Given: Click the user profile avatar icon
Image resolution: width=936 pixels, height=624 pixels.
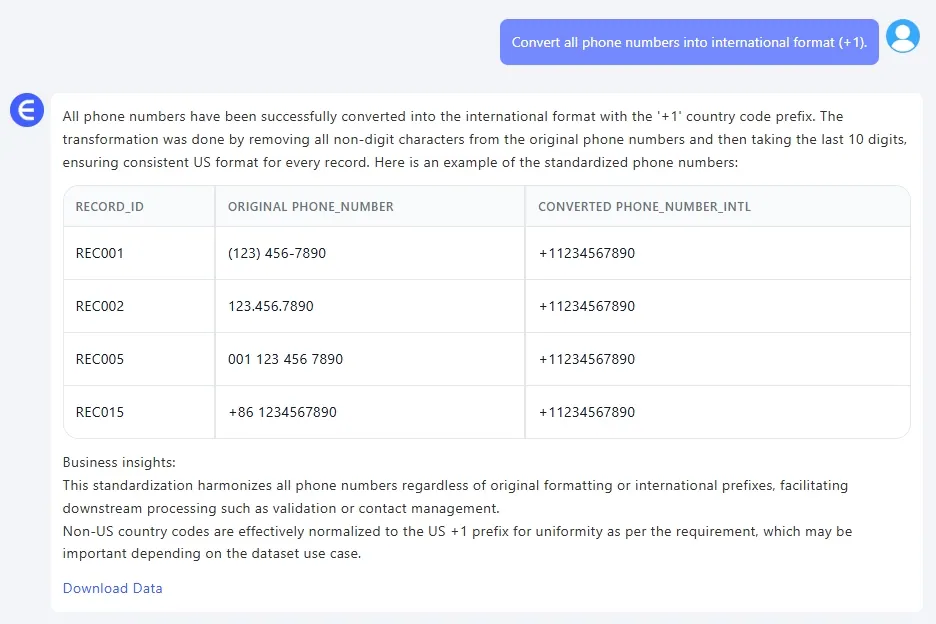Looking at the screenshot, I should [x=903, y=37].
